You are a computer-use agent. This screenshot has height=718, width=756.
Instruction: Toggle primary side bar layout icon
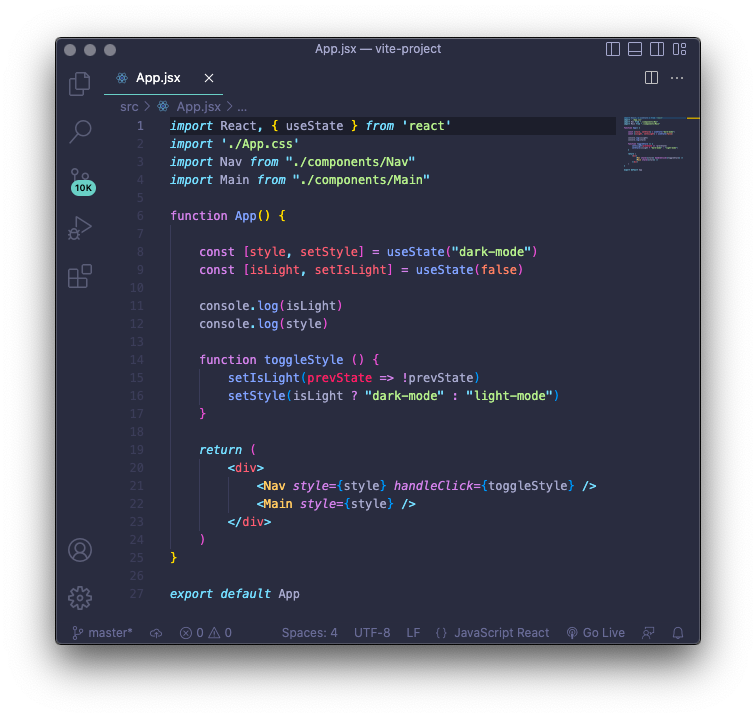(x=613, y=49)
